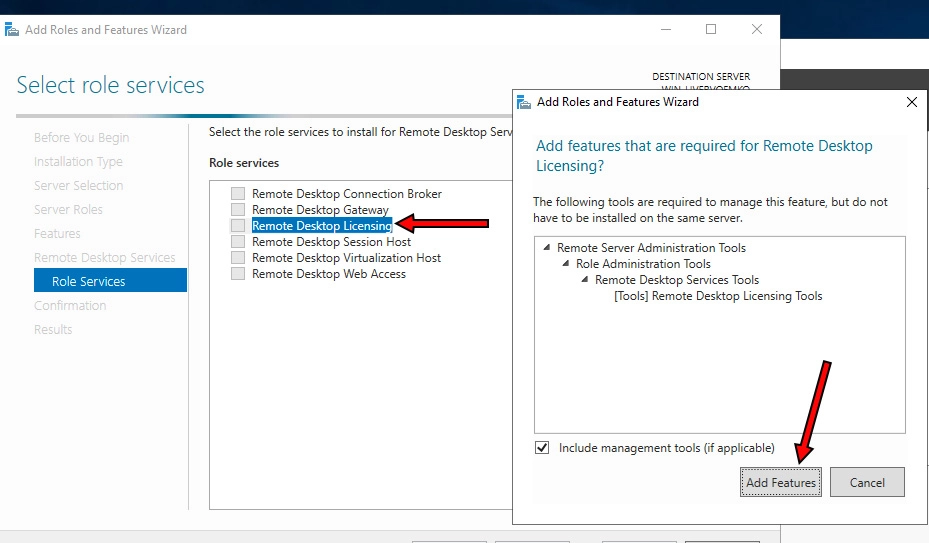Screen dimensions: 929x543
Task: Click the Role services column label
Action: 244,163
